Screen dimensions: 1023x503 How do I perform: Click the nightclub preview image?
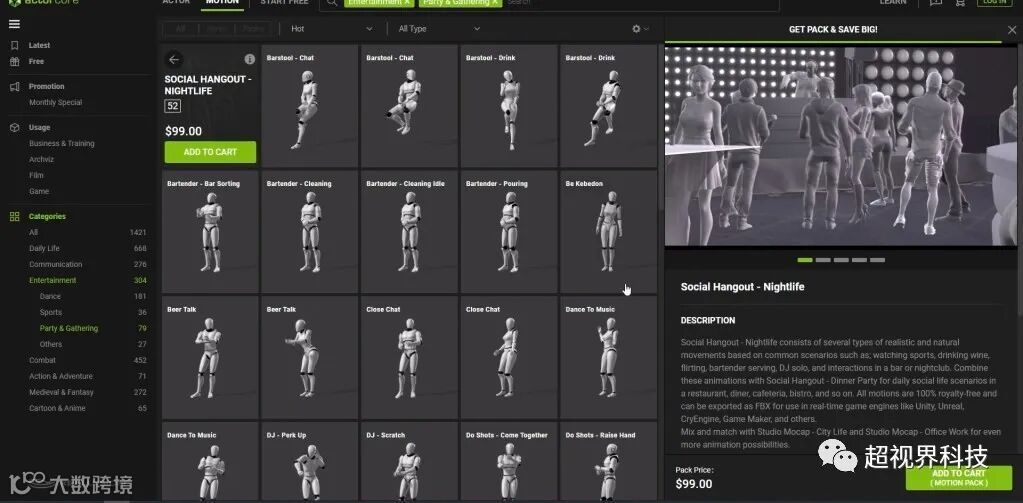[x=841, y=147]
